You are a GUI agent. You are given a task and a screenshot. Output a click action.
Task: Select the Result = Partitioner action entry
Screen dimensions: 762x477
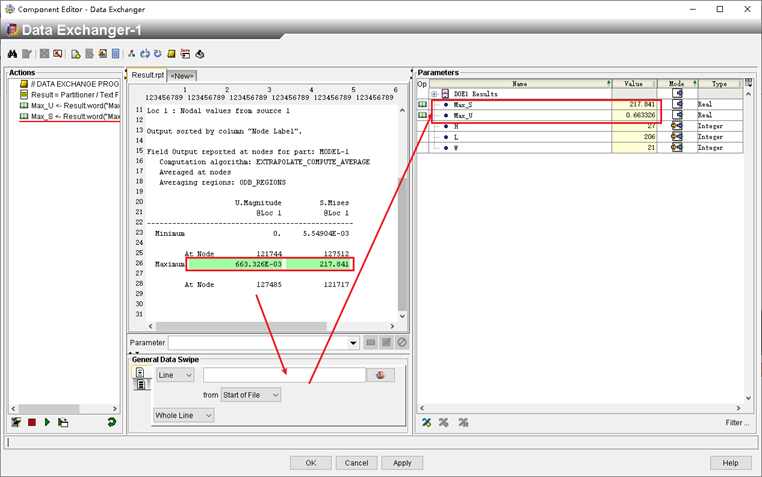(68, 94)
